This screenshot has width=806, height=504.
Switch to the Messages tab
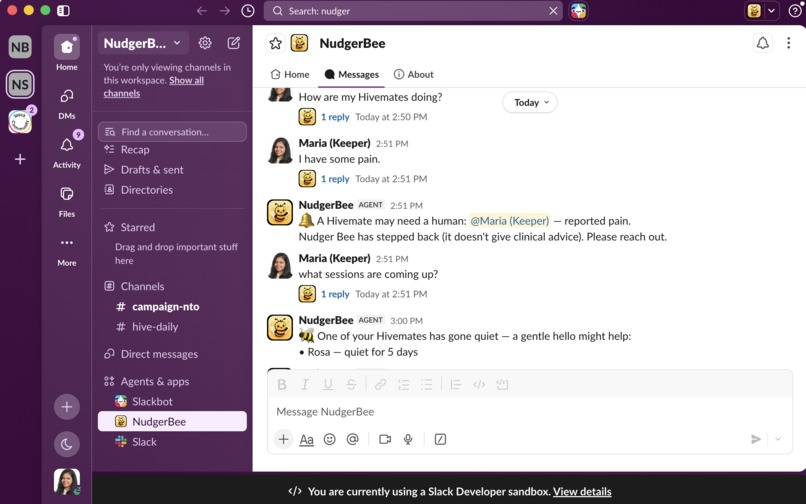tap(352, 75)
